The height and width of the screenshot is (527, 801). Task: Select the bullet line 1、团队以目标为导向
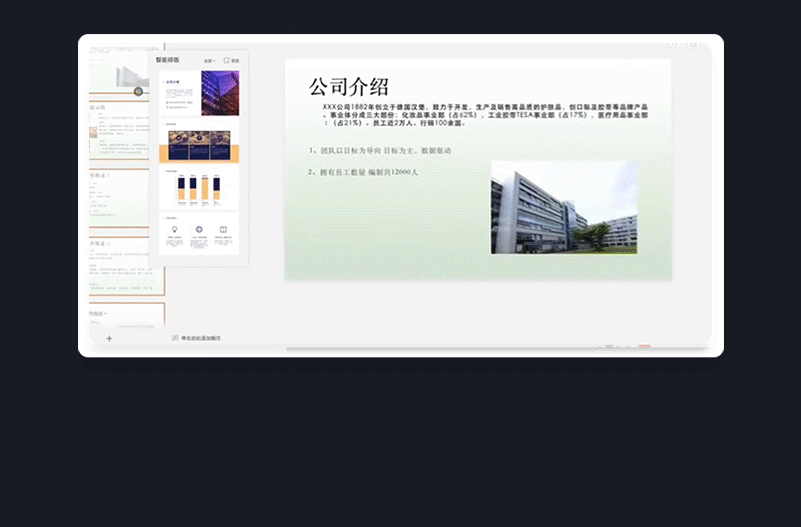(x=380, y=151)
